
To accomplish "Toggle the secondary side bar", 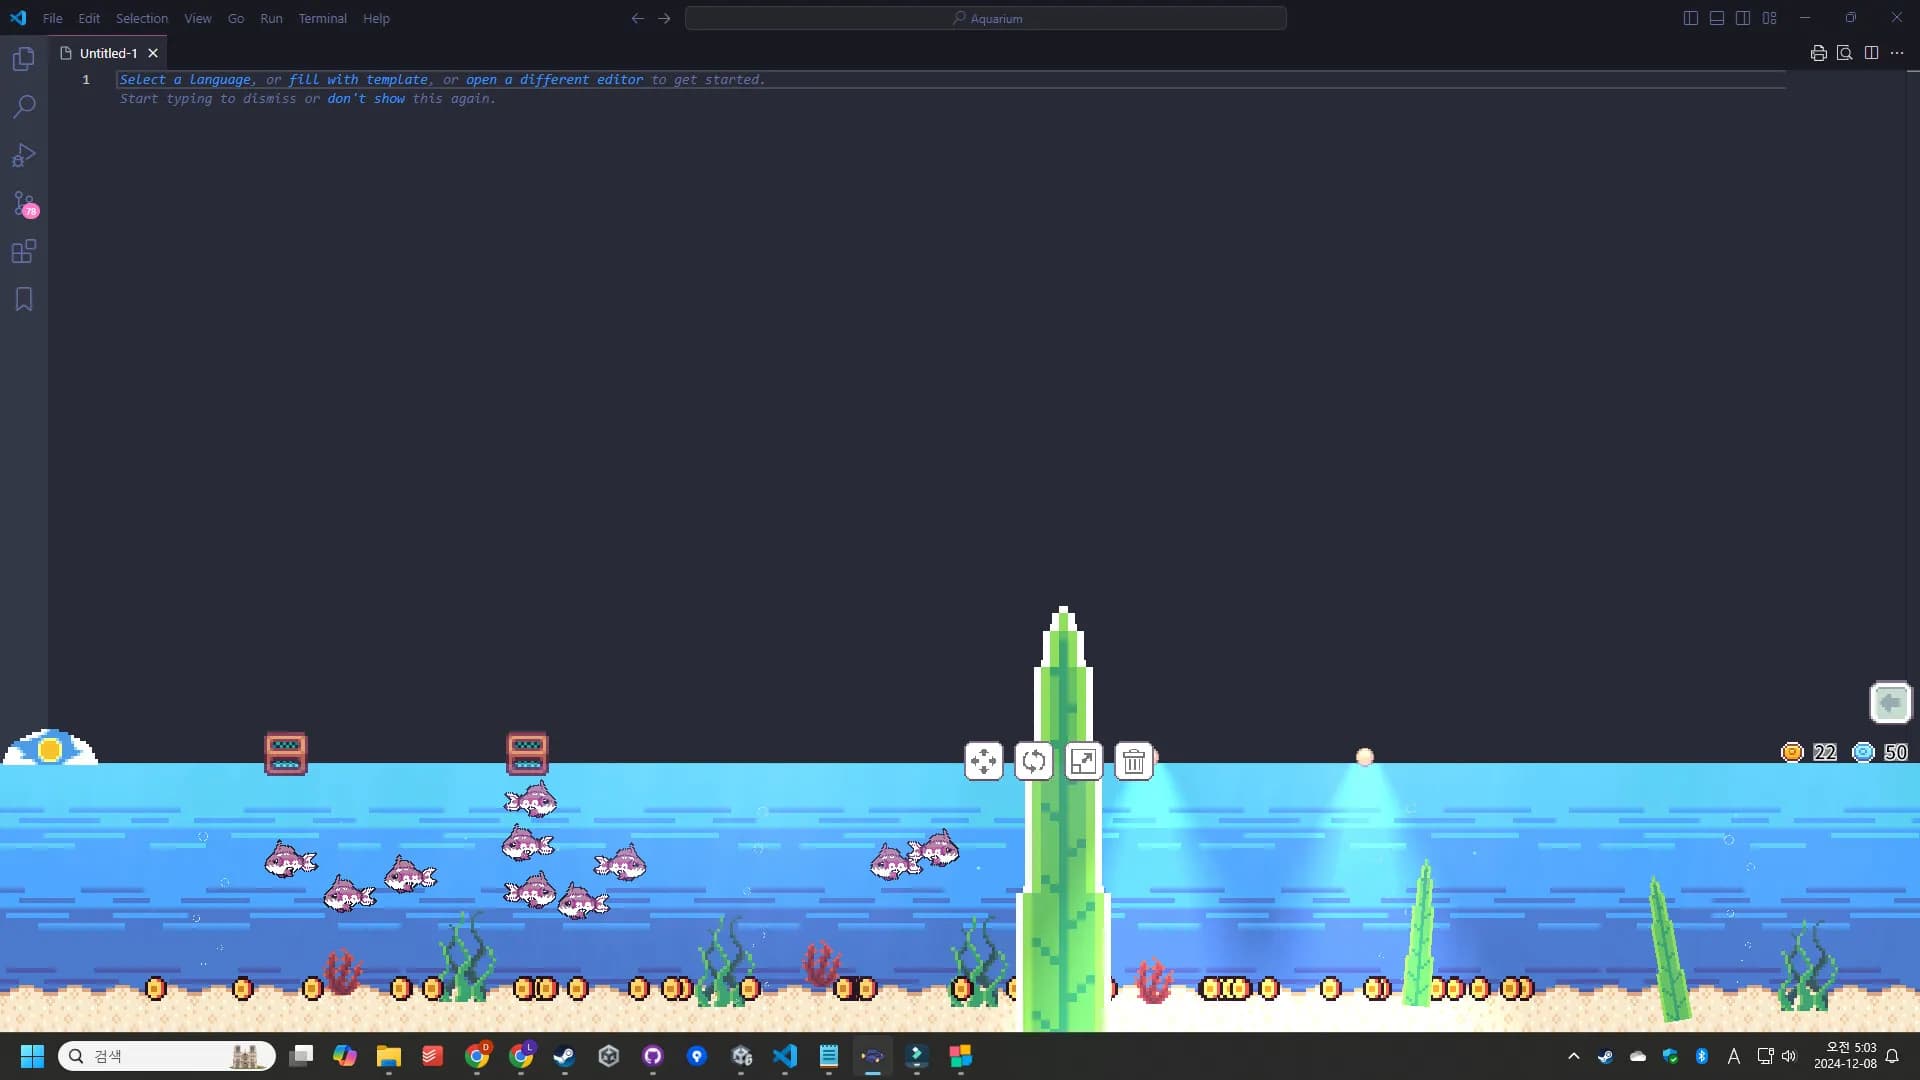I will tap(1742, 17).
